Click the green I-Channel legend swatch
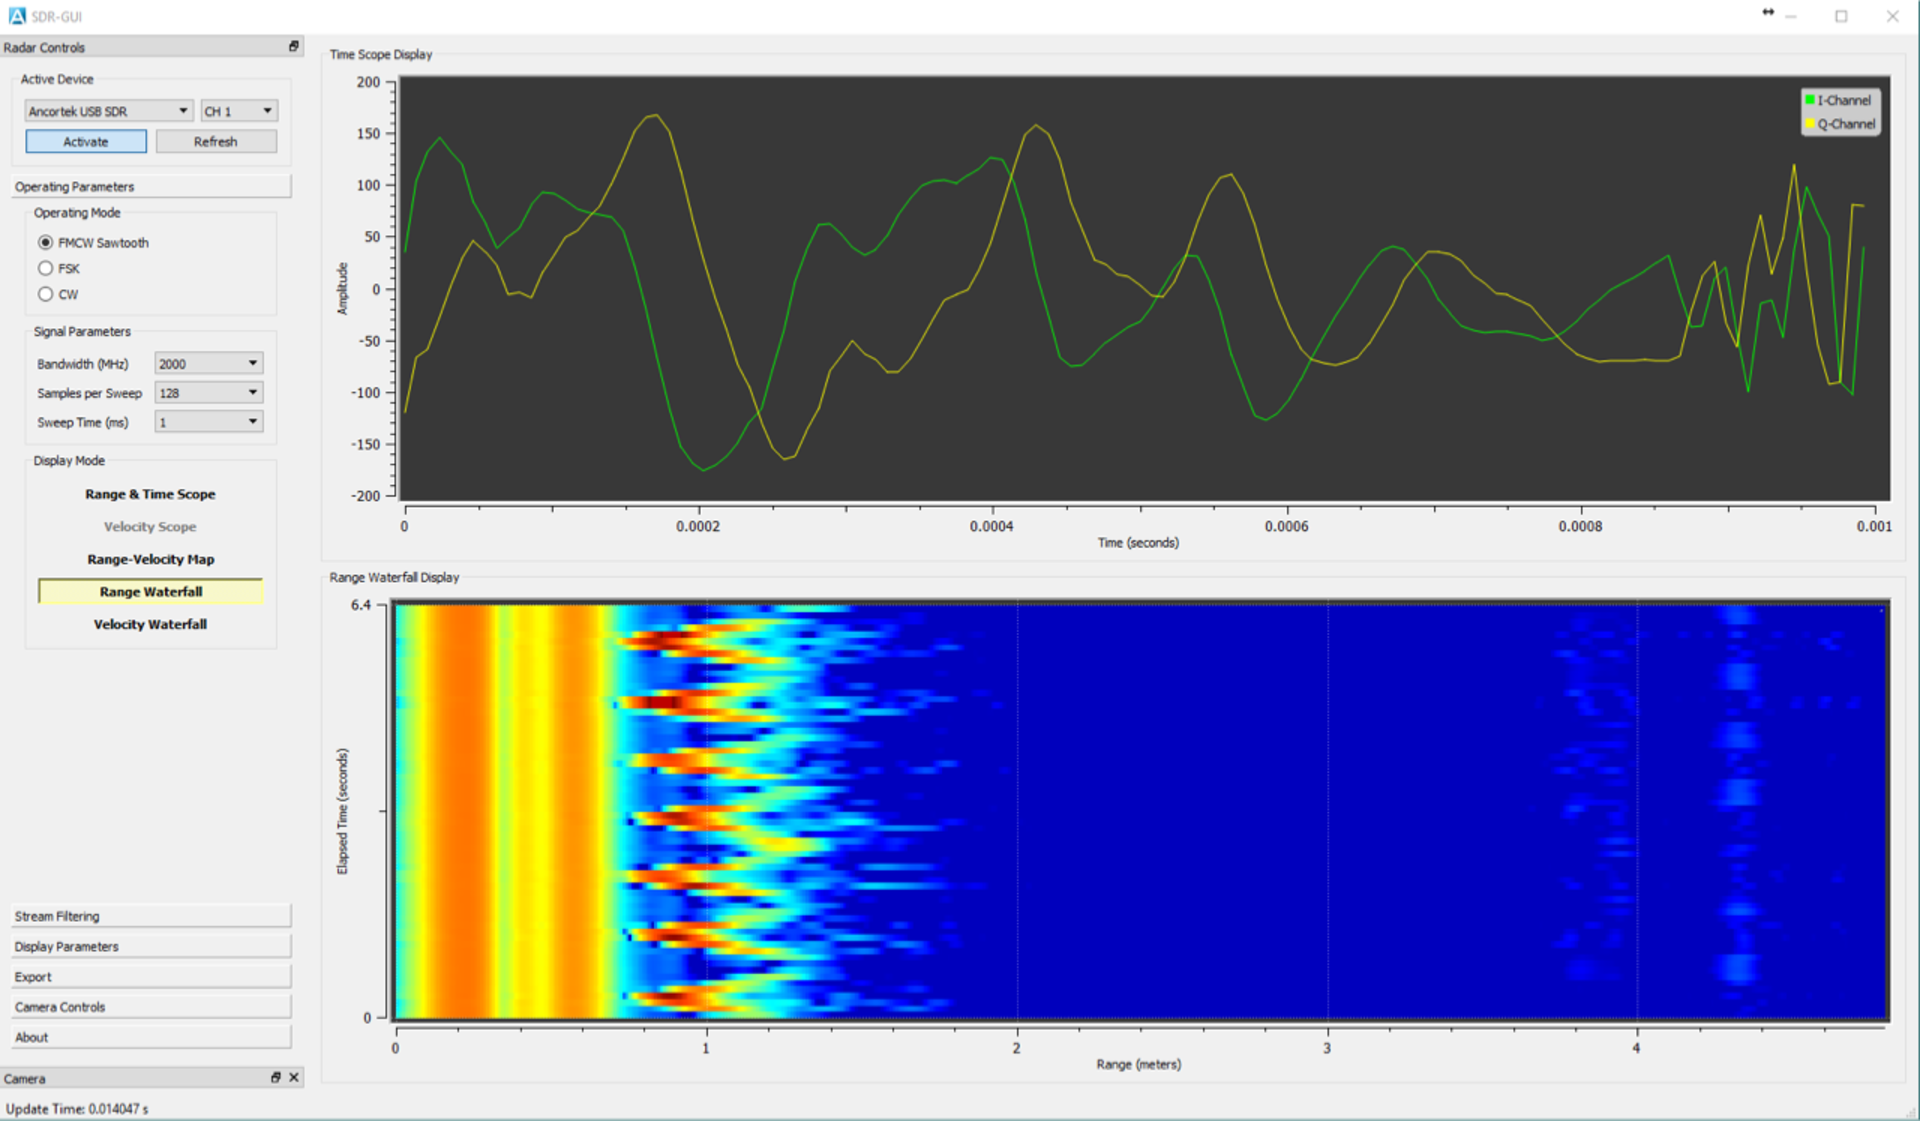The width and height of the screenshot is (1920, 1121). [1809, 100]
